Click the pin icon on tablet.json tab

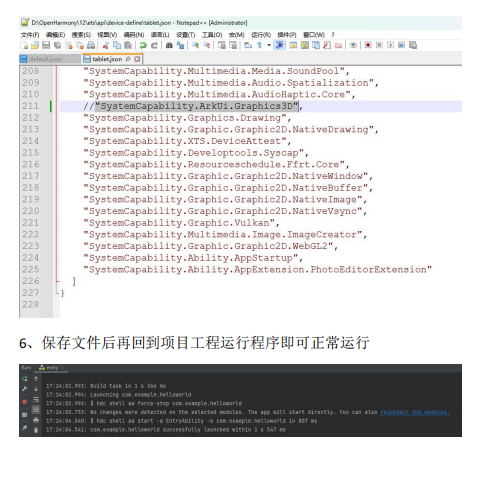pos(128,59)
